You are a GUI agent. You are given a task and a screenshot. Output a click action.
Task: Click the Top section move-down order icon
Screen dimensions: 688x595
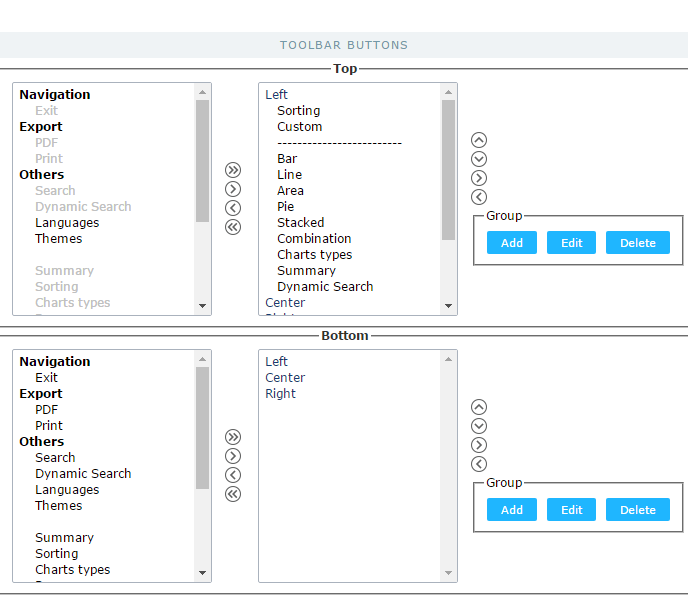coord(479,159)
